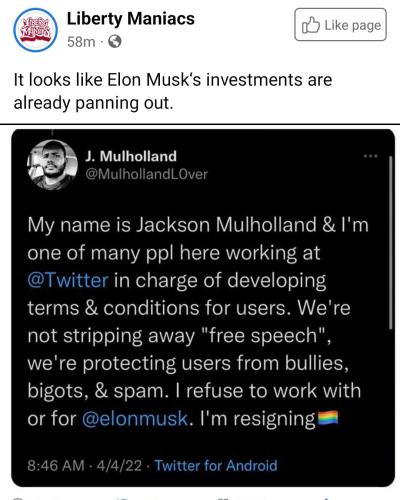Click the J. Mulholland display name

(131, 156)
